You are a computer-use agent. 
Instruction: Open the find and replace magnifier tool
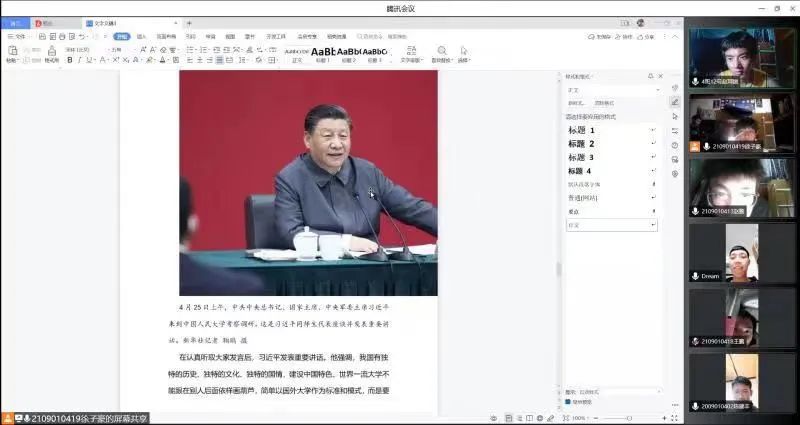pyautogui.click(x=440, y=52)
